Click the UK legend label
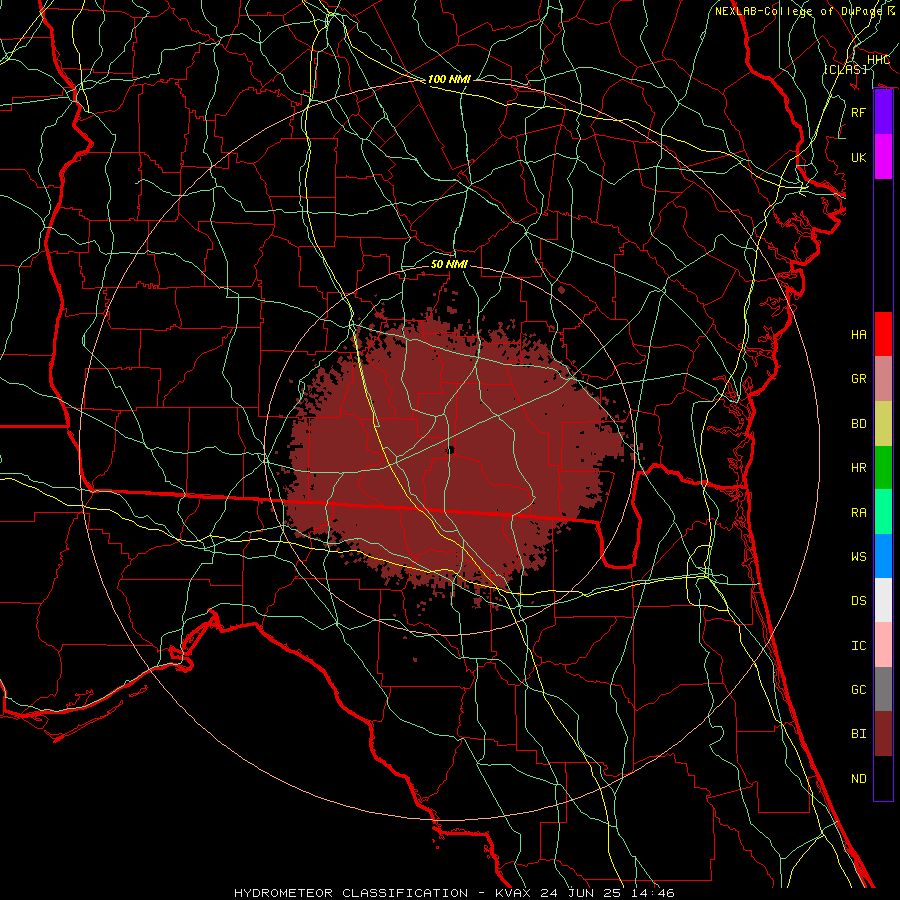 tap(859, 157)
